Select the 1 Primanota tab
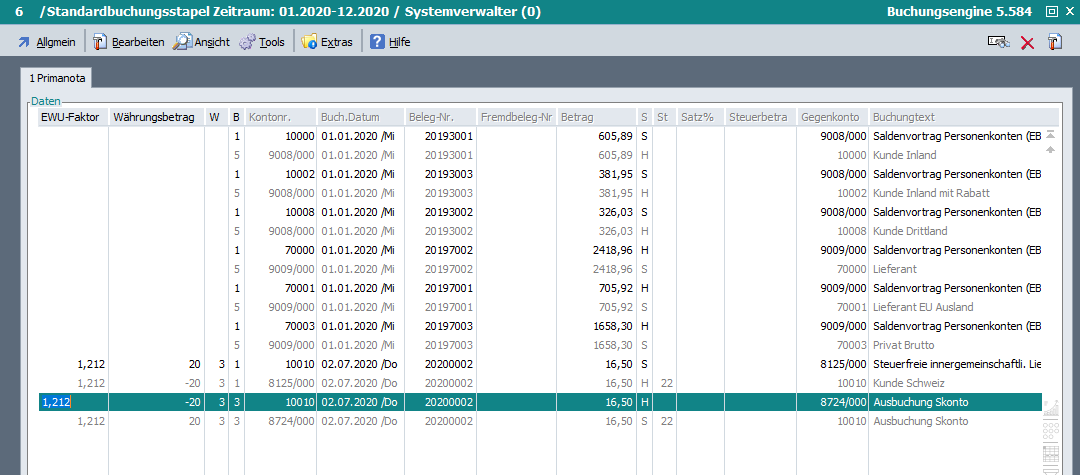The image size is (1080, 475). pos(57,77)
